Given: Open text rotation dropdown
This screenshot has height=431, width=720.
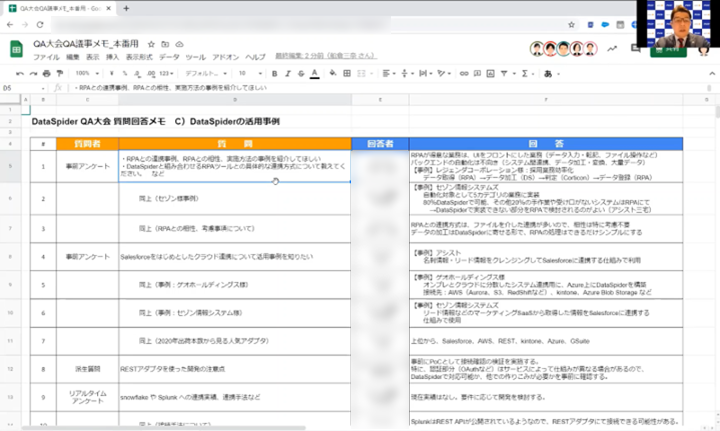Looking at the screenshot, I should point(443,73).
